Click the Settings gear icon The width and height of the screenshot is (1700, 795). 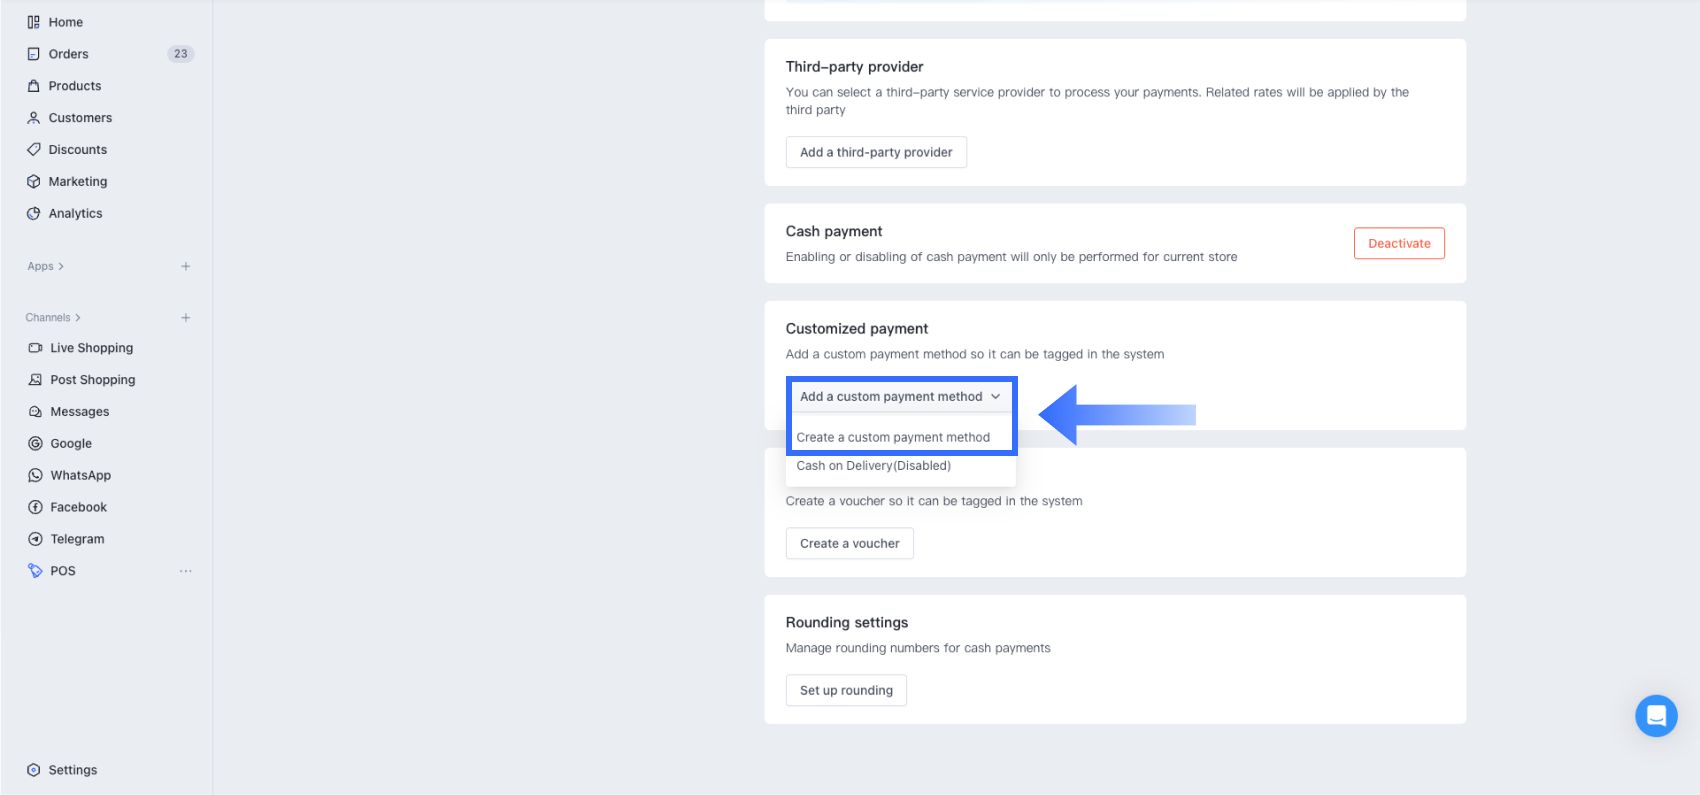(x=34, y=770)
